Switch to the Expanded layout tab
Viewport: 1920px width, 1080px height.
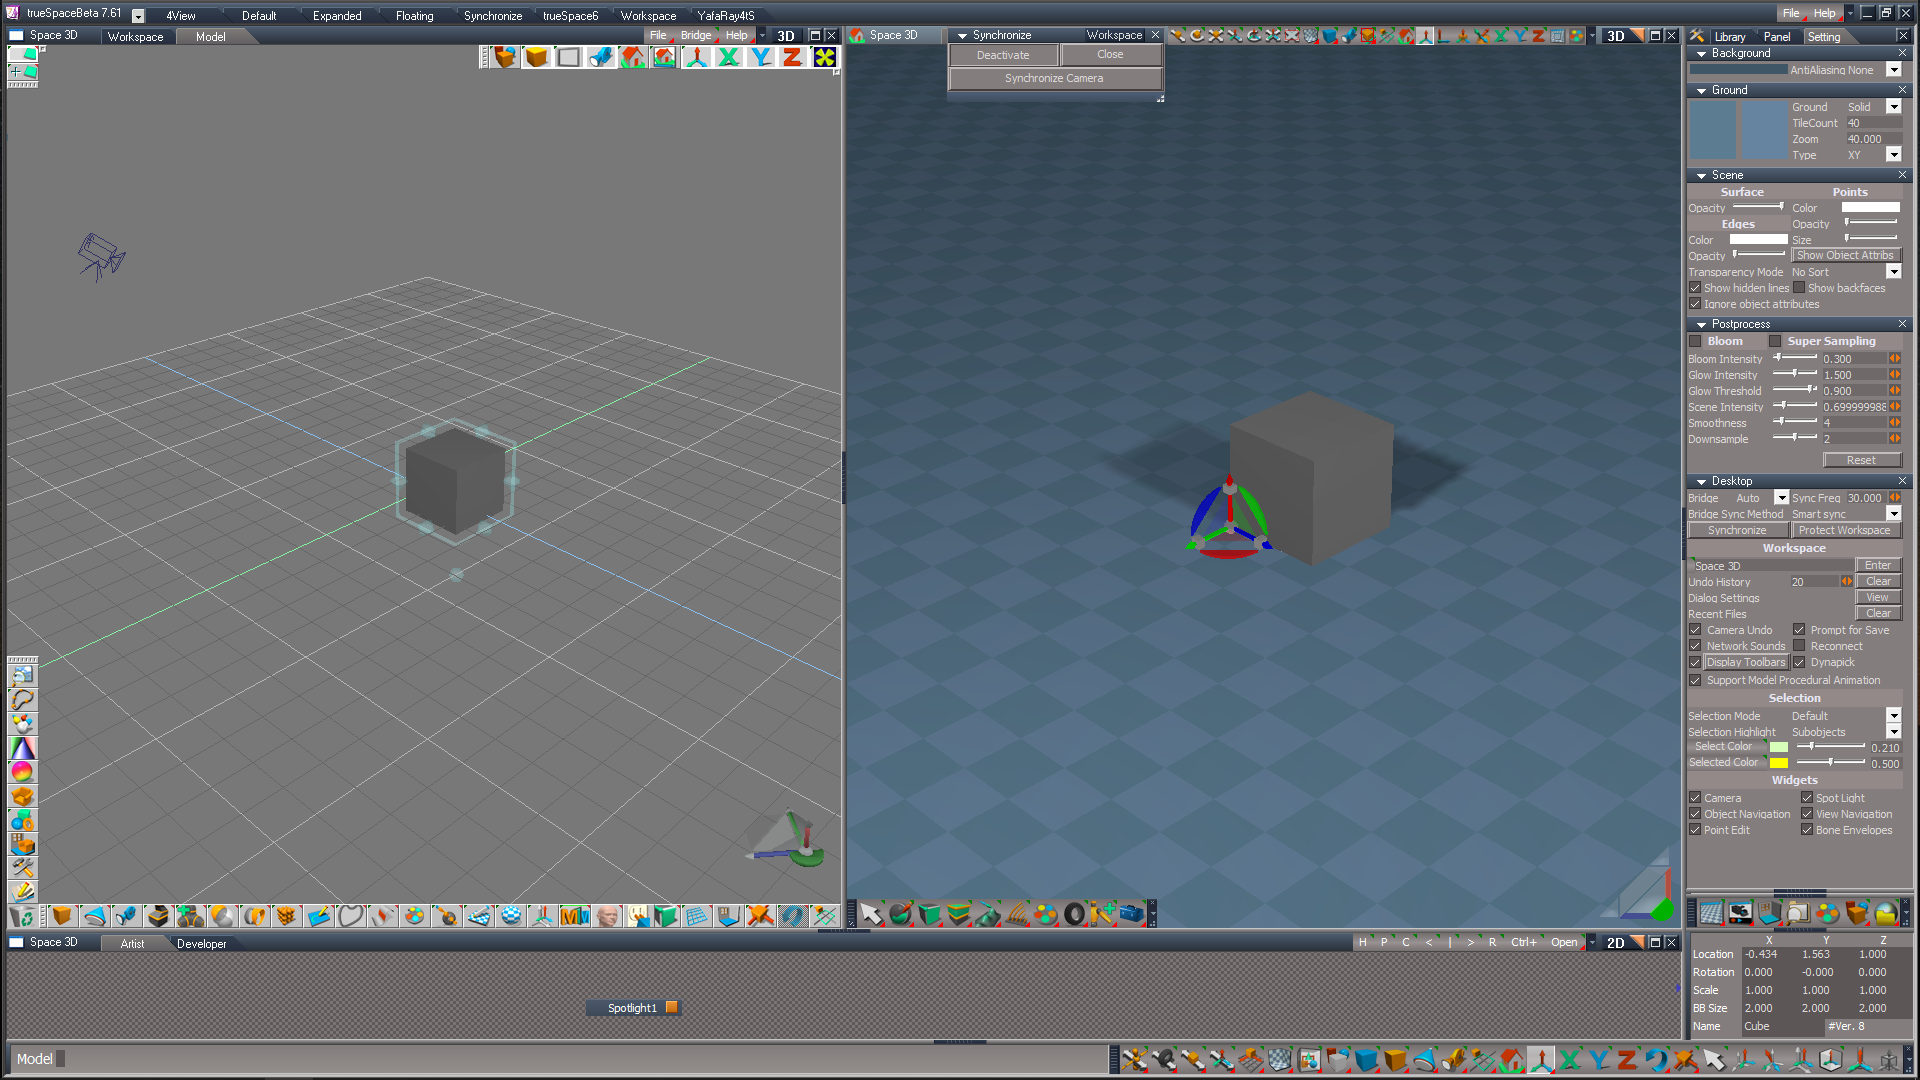pos(337,16)
